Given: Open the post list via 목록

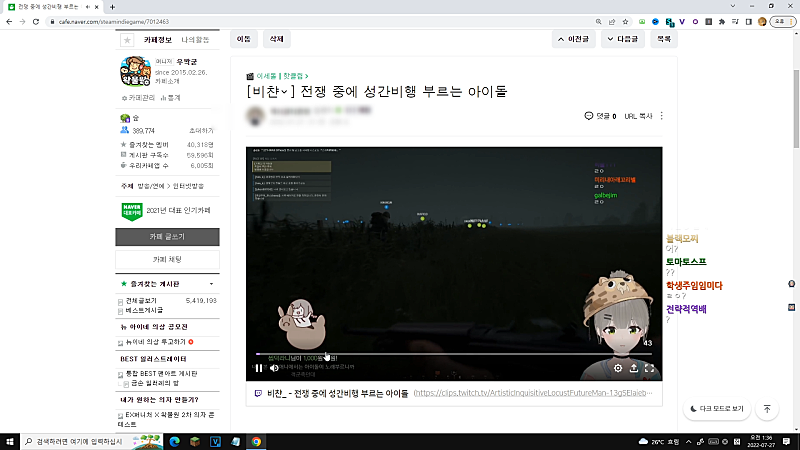Looking at the screenshot, I should tap(664, 39).
